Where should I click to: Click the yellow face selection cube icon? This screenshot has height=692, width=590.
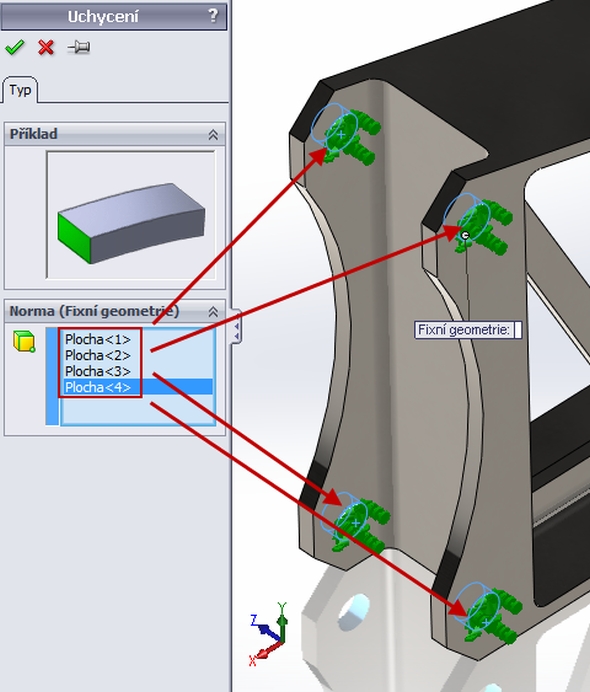pos(24,342)
